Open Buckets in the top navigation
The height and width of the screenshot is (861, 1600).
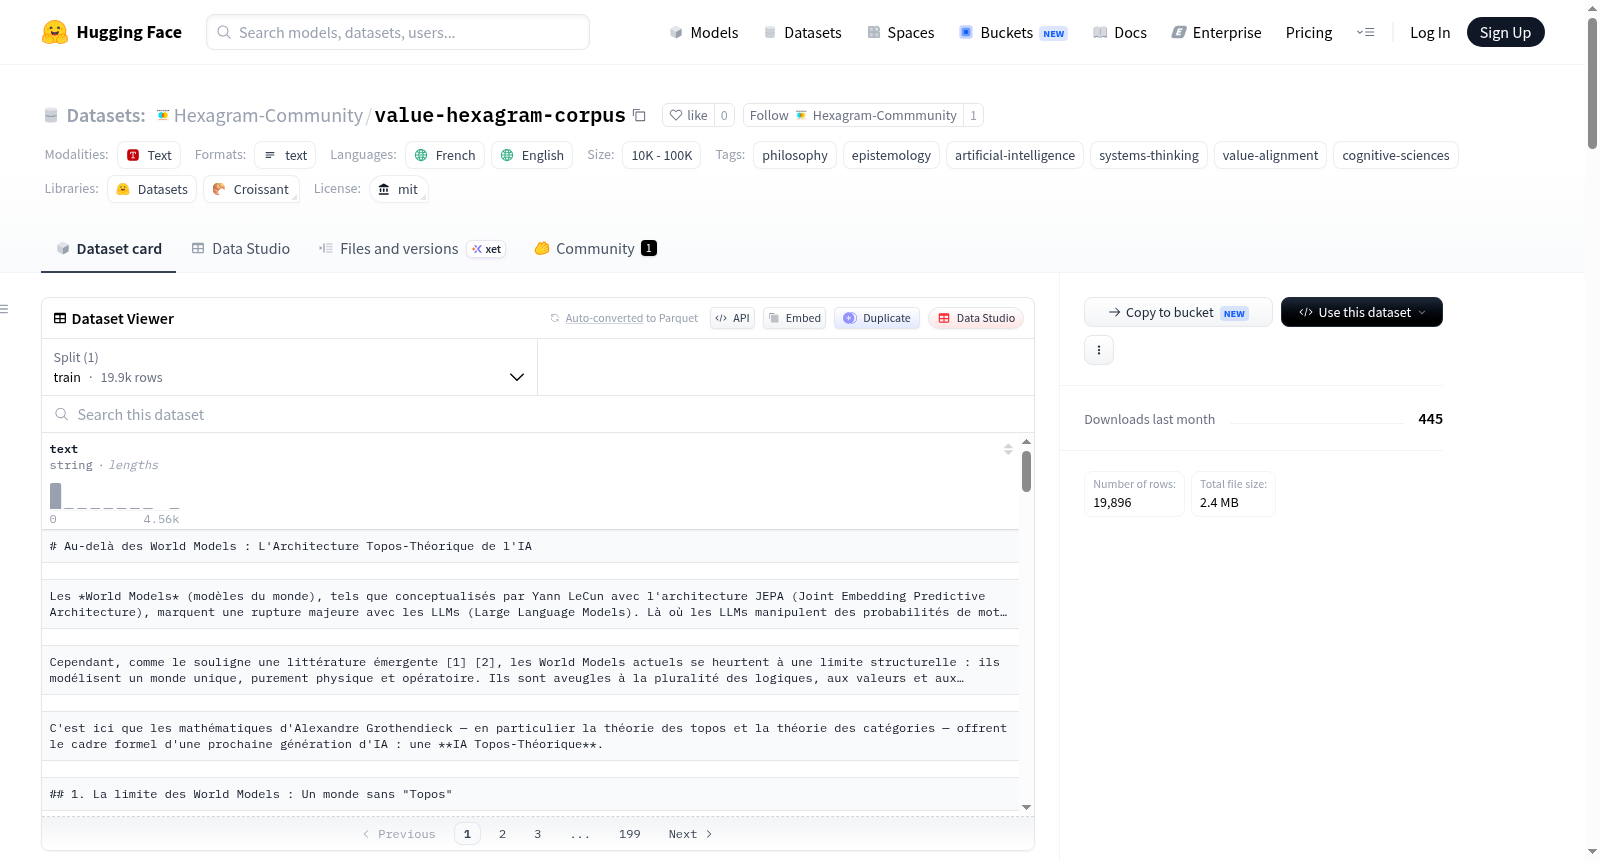coord(1013,32)
